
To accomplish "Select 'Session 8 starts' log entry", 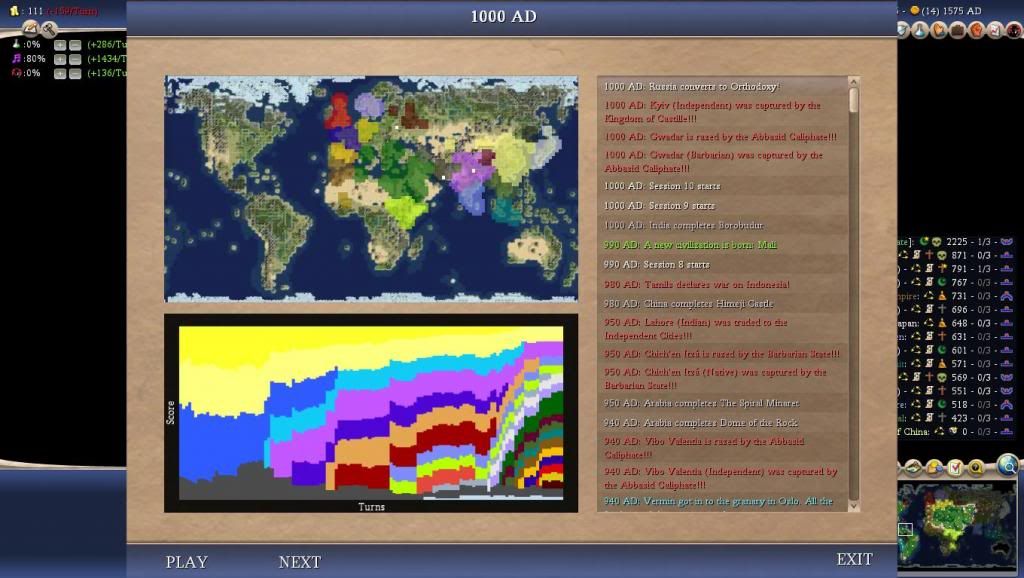I will click(x=723, y=265).
